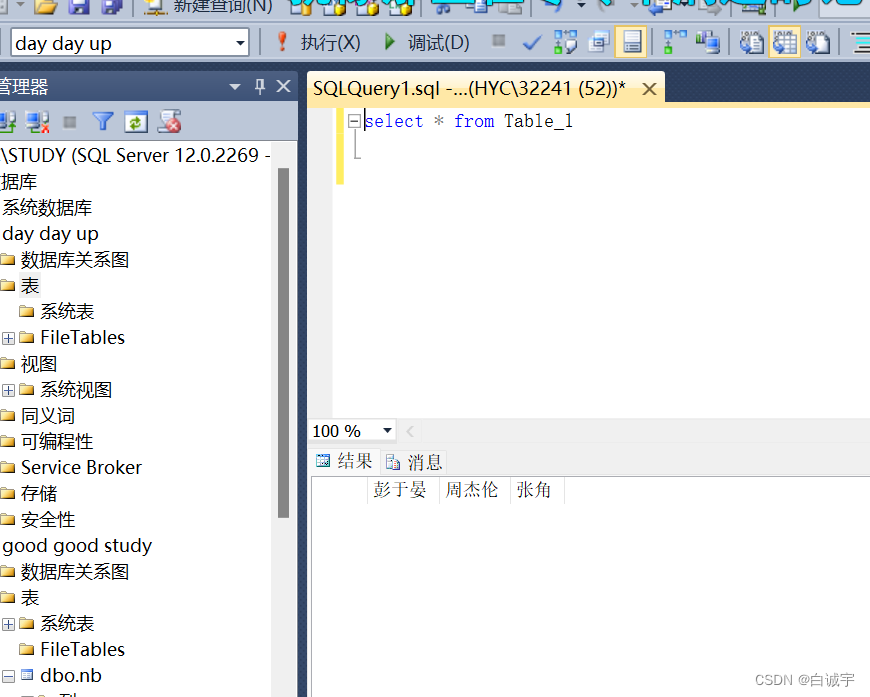Click the gray Stop square in Object Explorer

pyautogui.click(x=70, y=122)
